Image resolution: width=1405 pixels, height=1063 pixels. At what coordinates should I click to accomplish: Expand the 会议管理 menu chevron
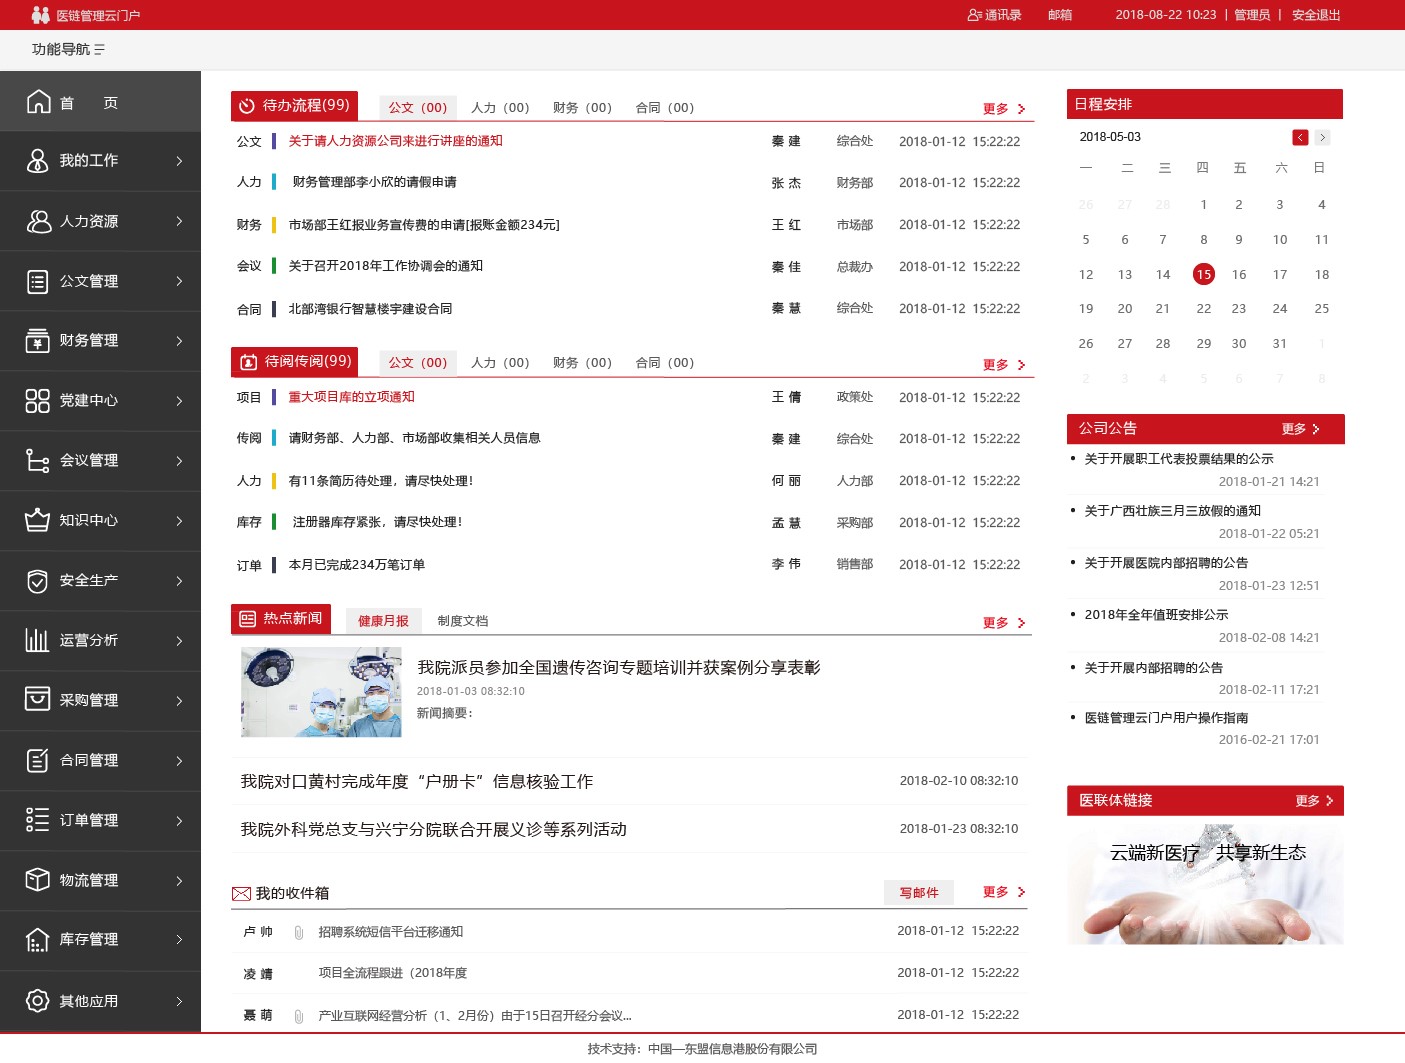click(179, 461)
